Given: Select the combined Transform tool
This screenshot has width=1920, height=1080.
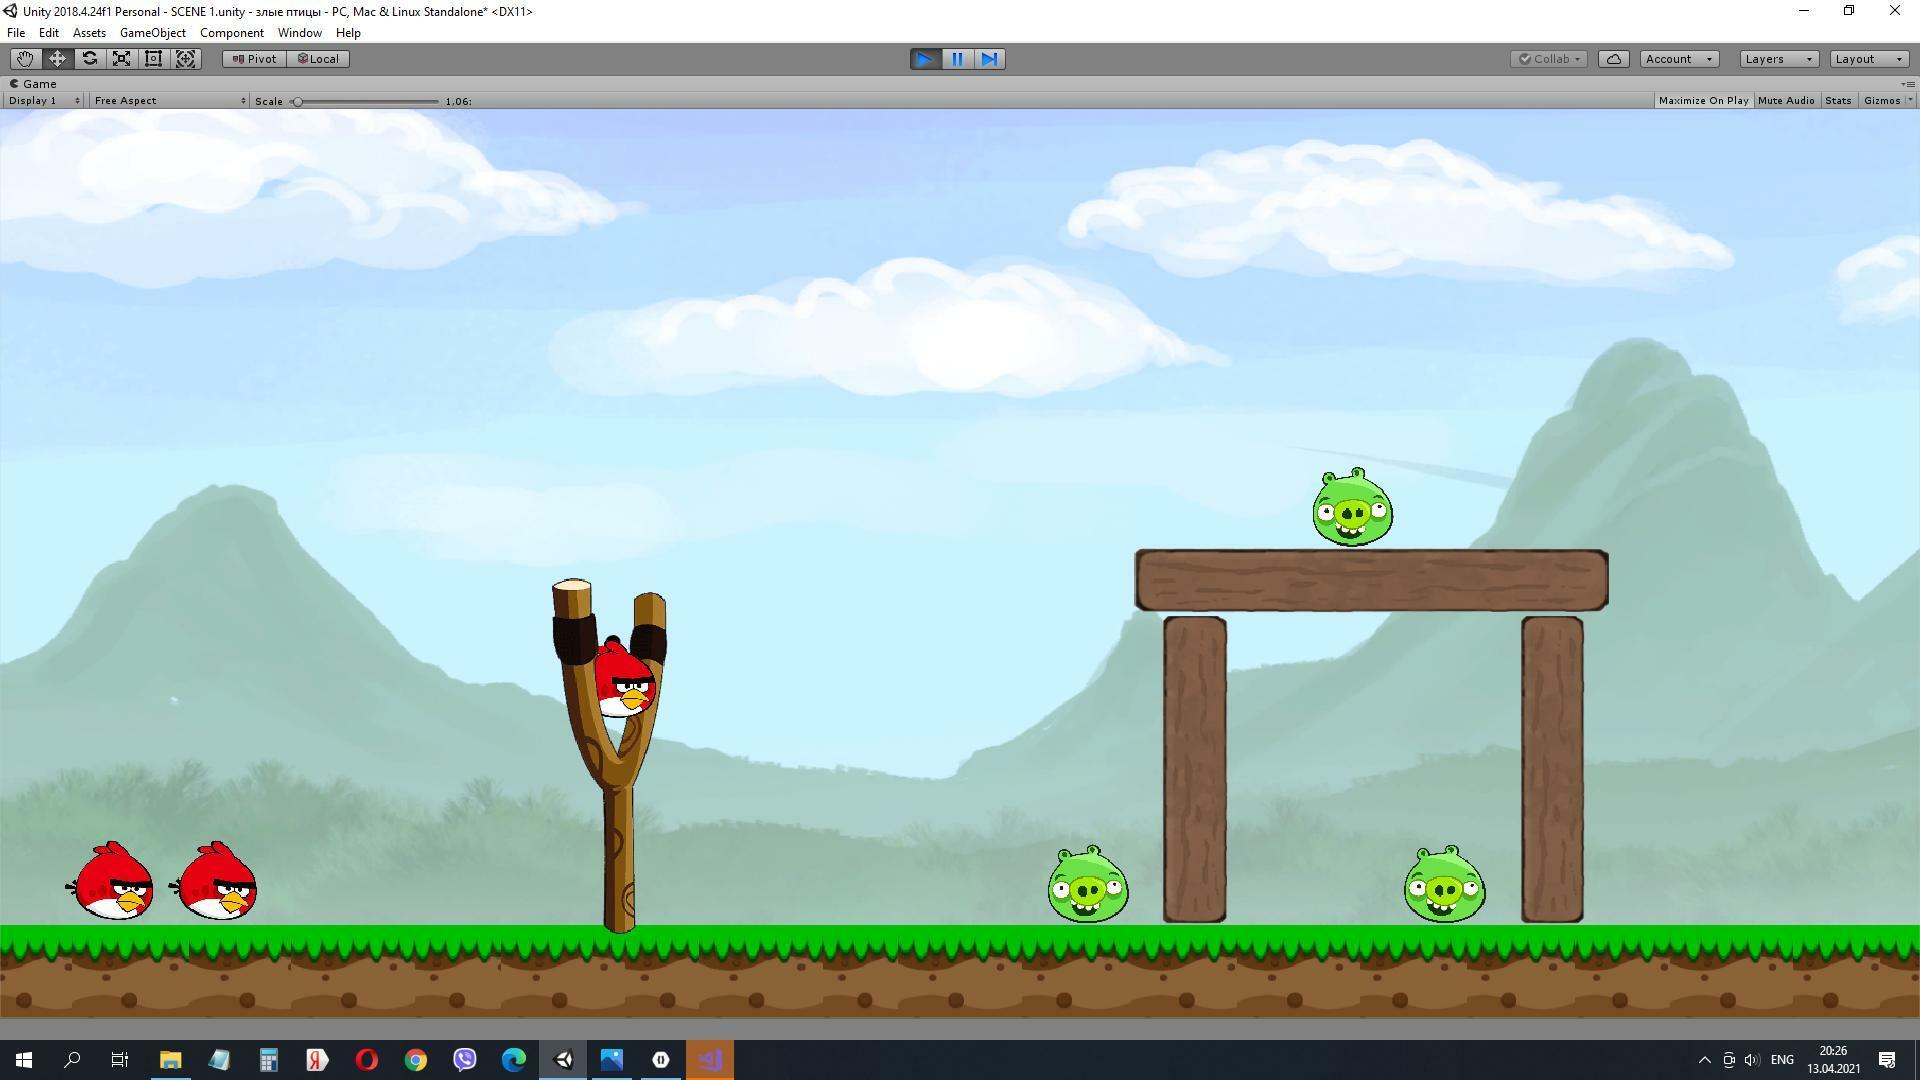Looking at the screenshot, I should pyautogui.click(x=186, y=59).
